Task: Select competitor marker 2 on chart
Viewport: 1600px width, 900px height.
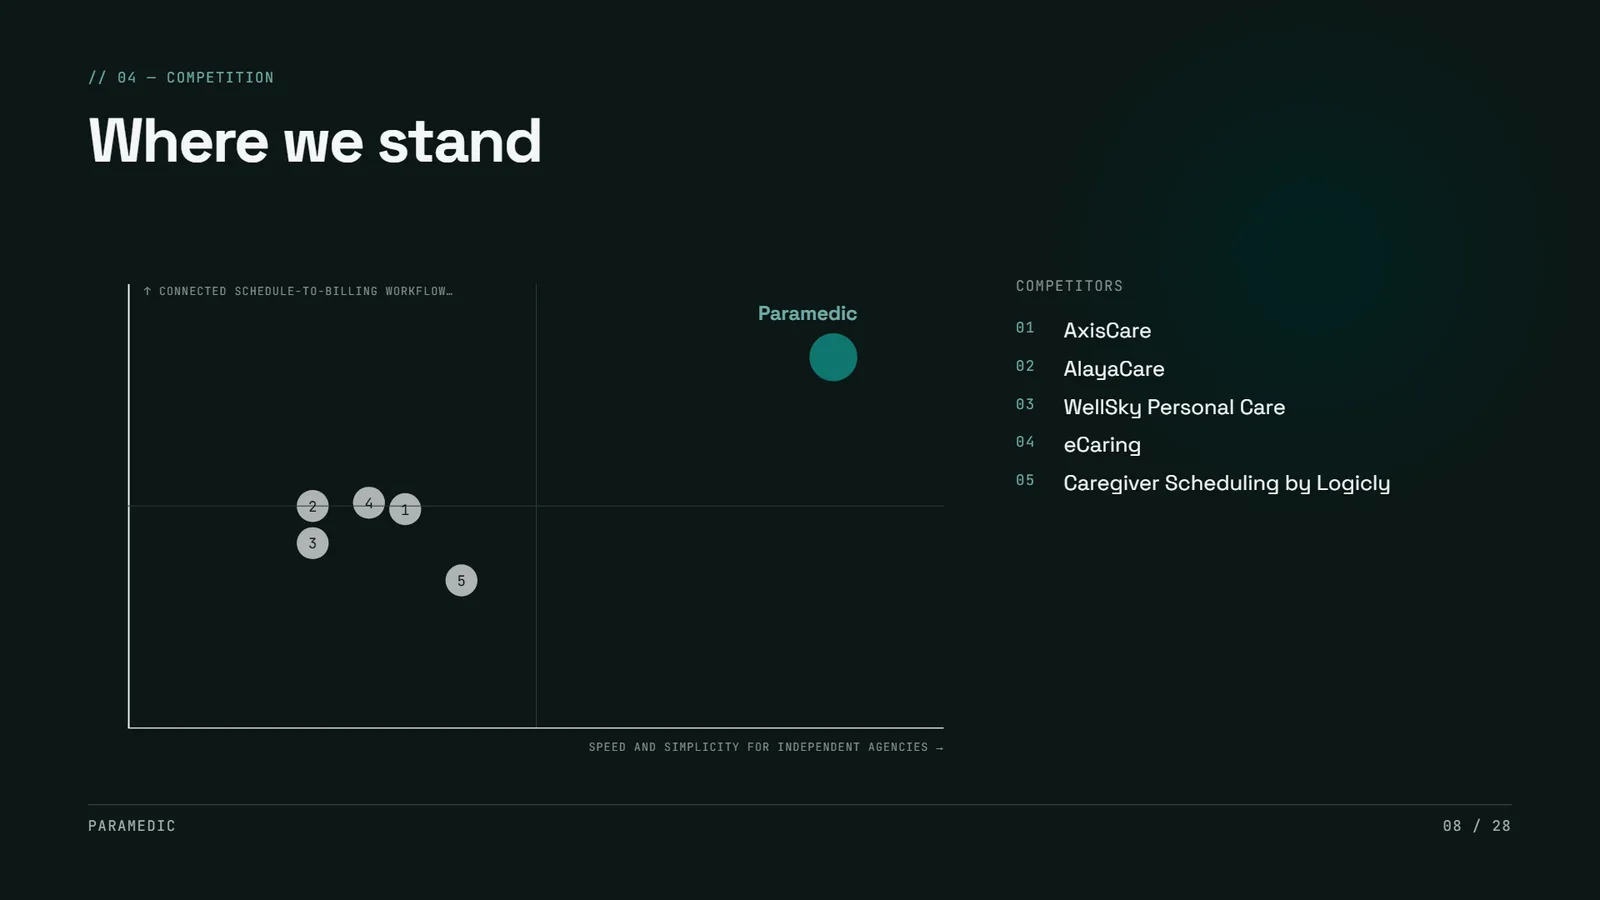Action: point(312,506)
